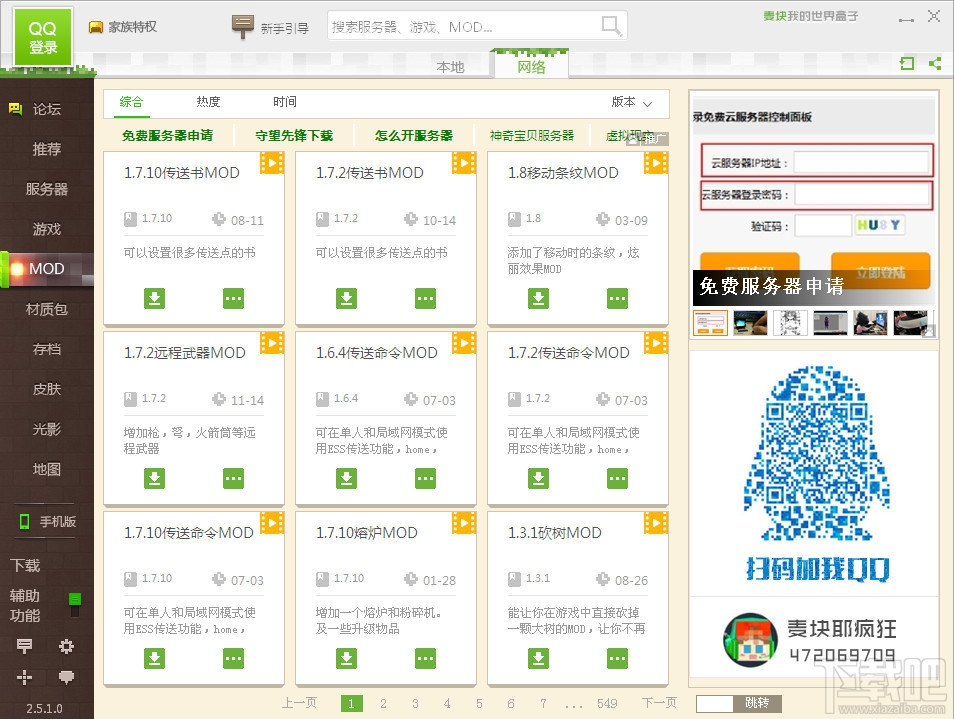Click the green share icon near top right
The height and width of the screenshot is (719, 954).
tap(936, 63)
